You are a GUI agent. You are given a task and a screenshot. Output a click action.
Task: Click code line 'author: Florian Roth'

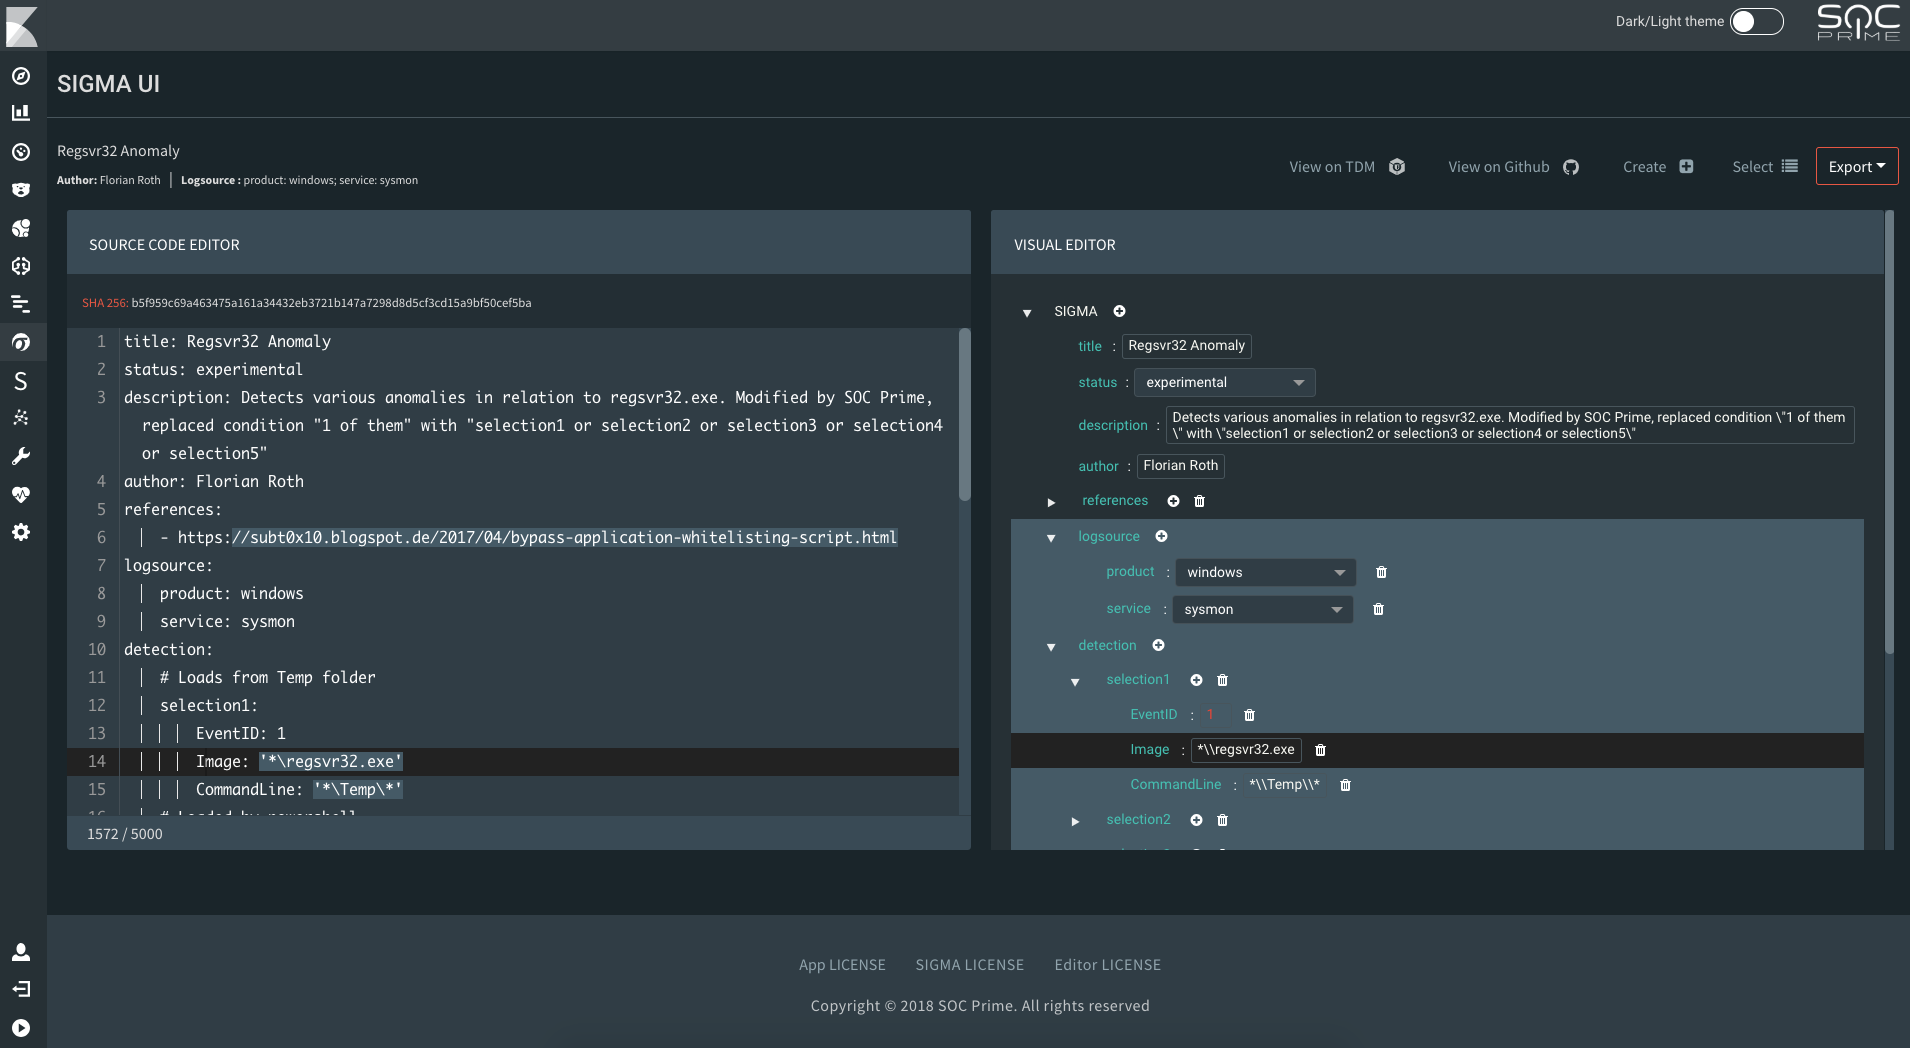[x=214, y=482]
